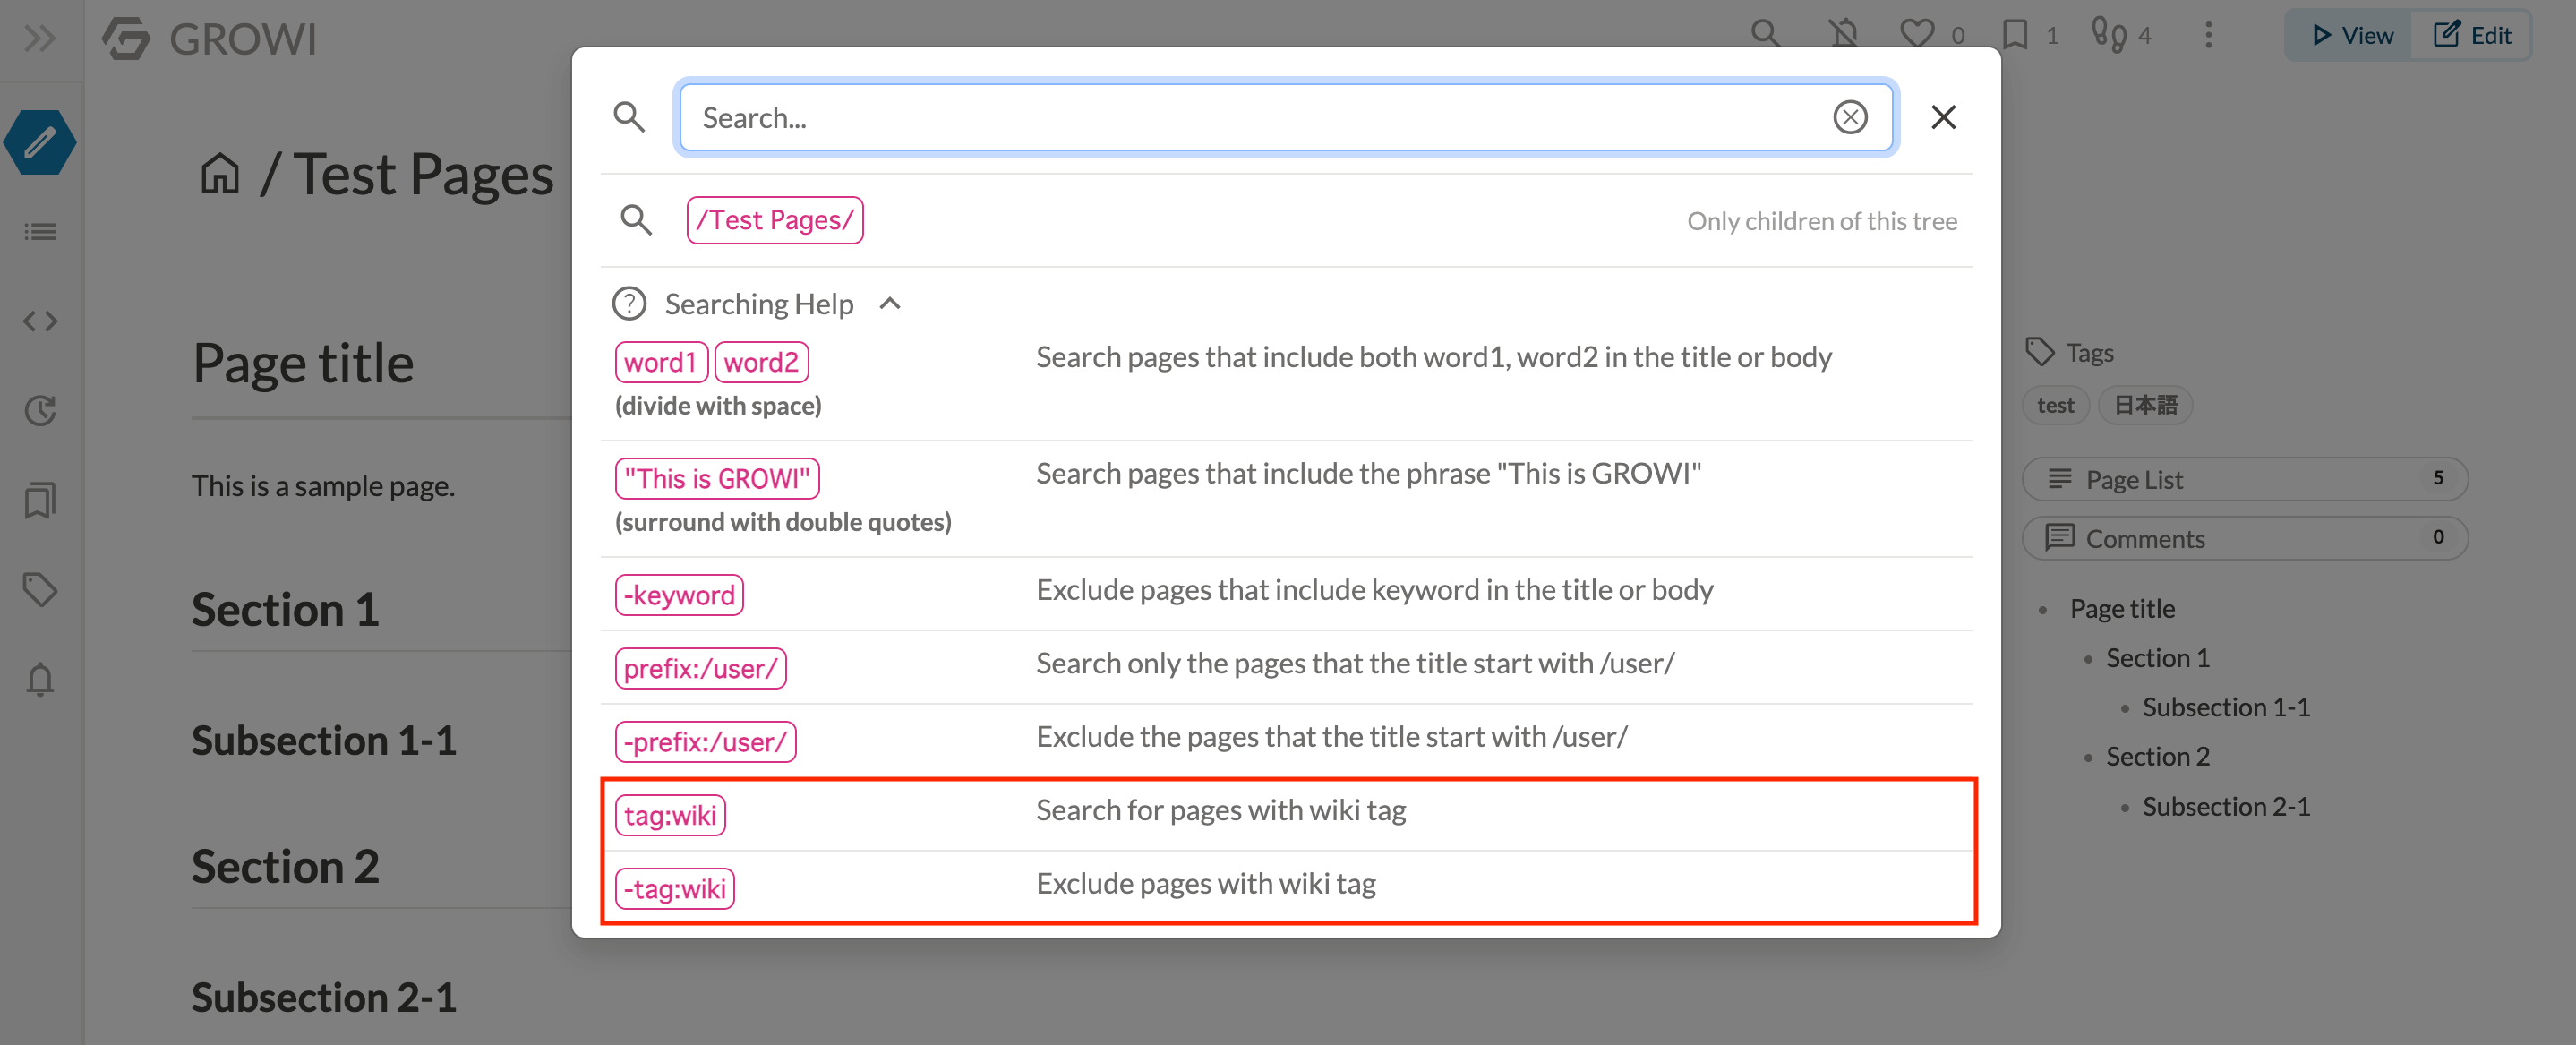Image resolution: width=2576 pixels, height=1045 pixels.
Task: Close the search modal with X
Action: click(x=1943, y=117)
